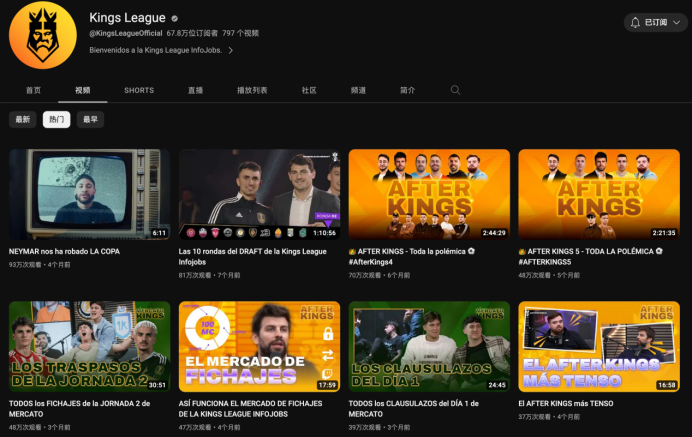Switch to the 播放列表 tab
The image size is (692, 437).
(252, 90)
